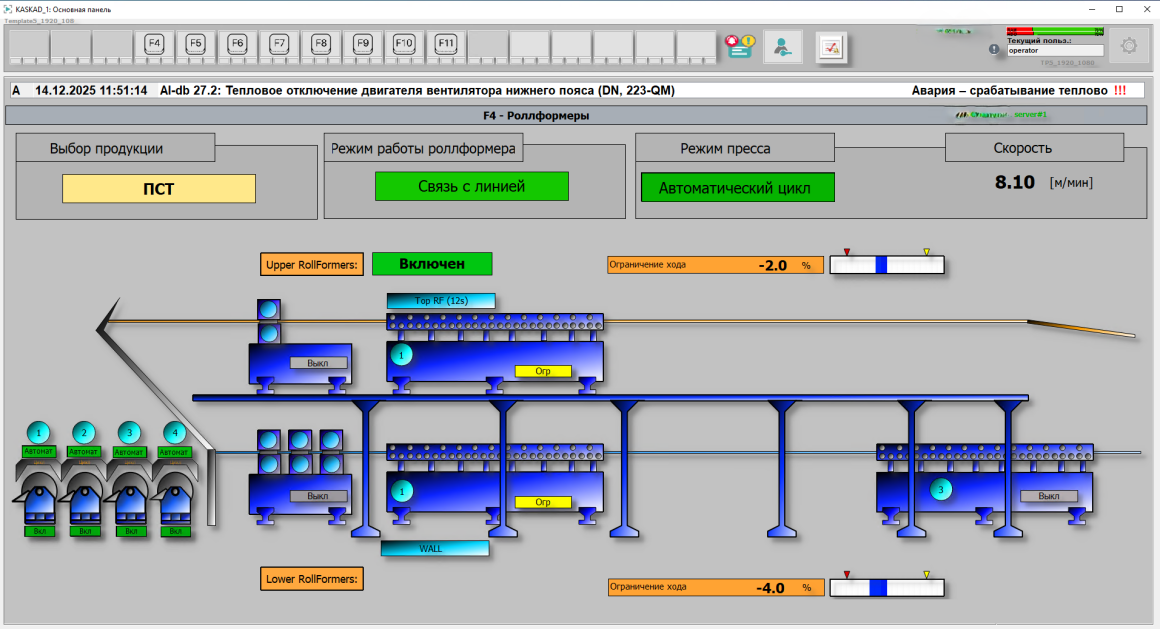Screen dimensions: 1160x629
Task: Toggle 'Выкл' on the right-side rollformer 3
Action: pos(1048,496)
